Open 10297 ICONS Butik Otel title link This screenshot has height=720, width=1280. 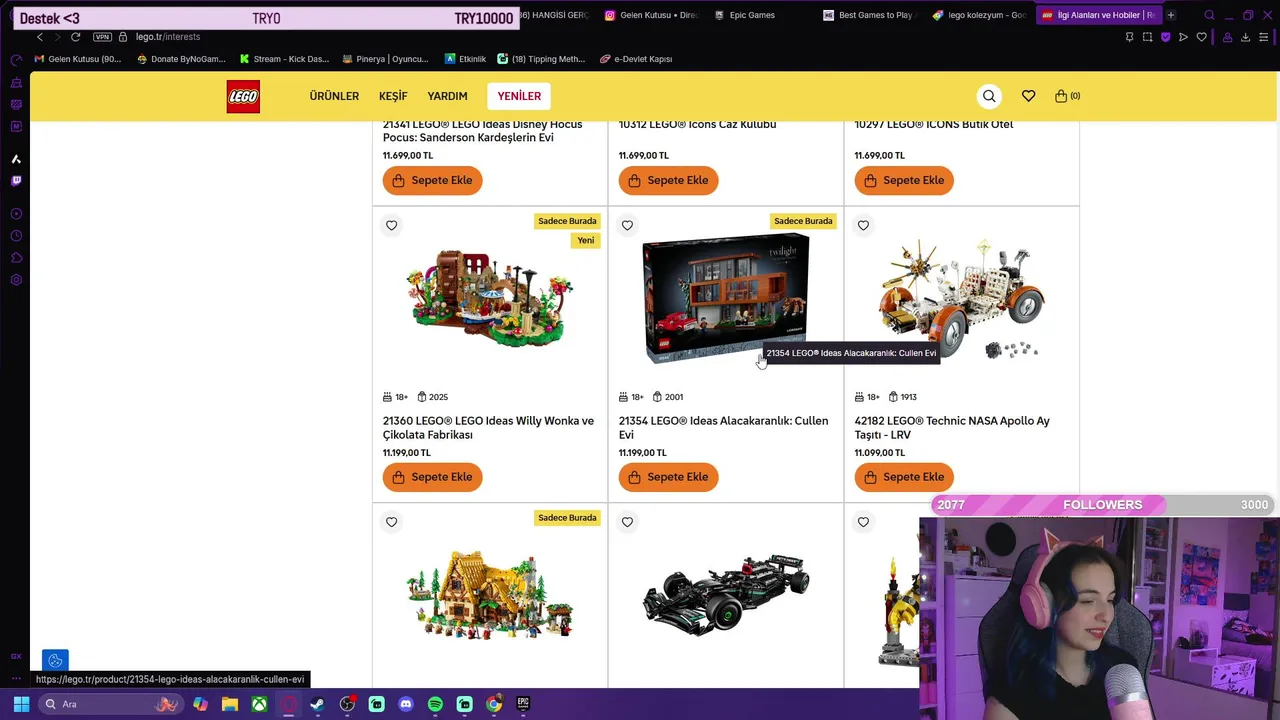[x=934, y=124]
